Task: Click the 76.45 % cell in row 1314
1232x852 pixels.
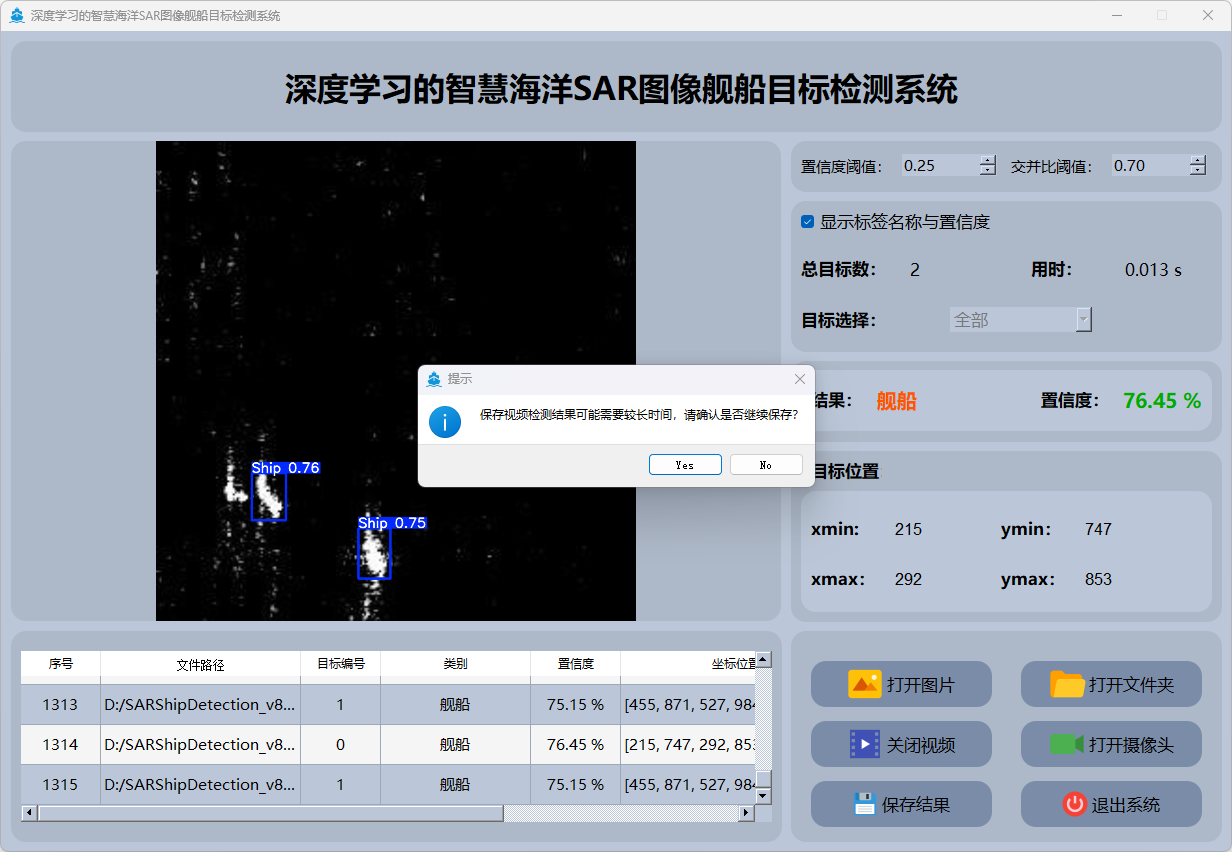Action: click(576, 745)
